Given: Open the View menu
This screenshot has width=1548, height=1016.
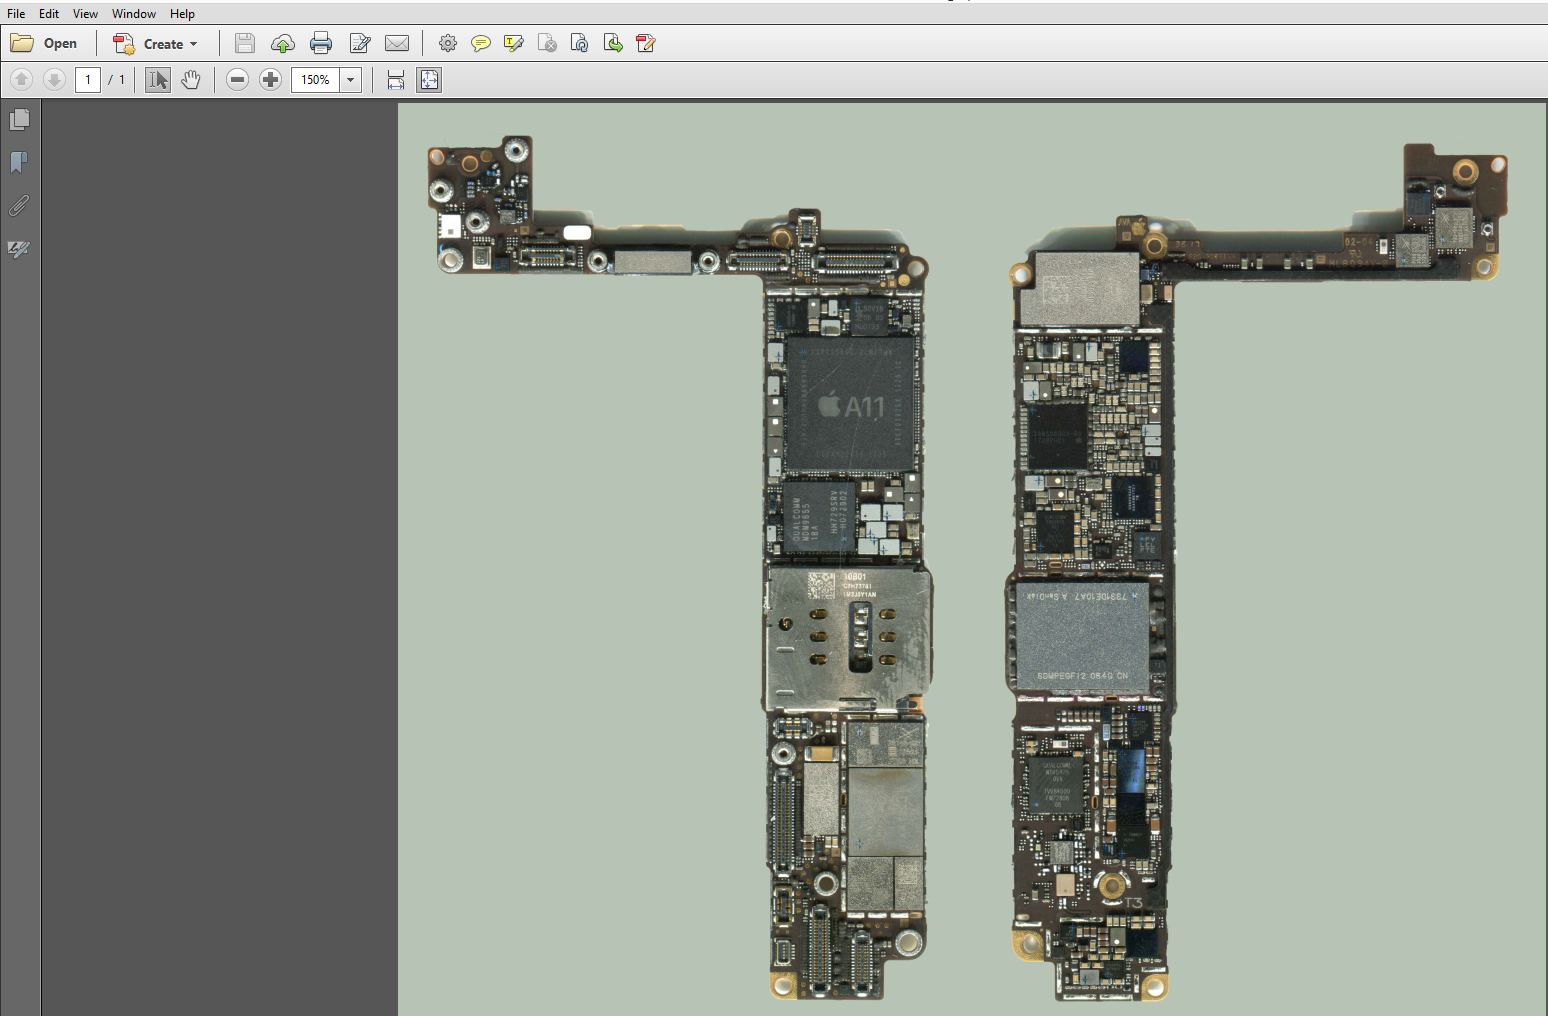Looking at the screenshot, I should coord(85,14).
